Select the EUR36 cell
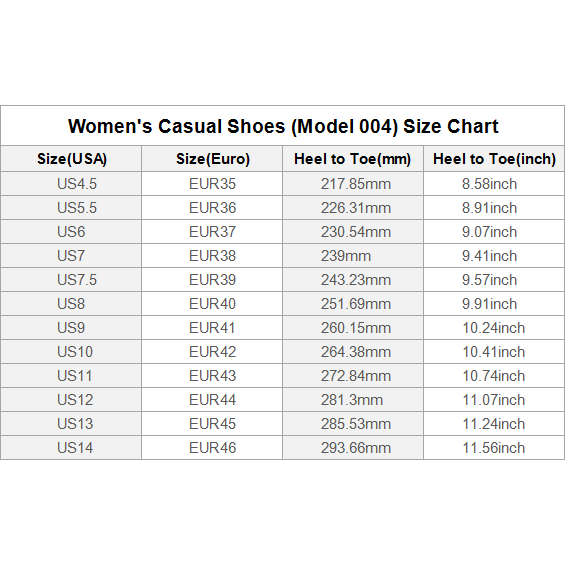 pos(212,208)
